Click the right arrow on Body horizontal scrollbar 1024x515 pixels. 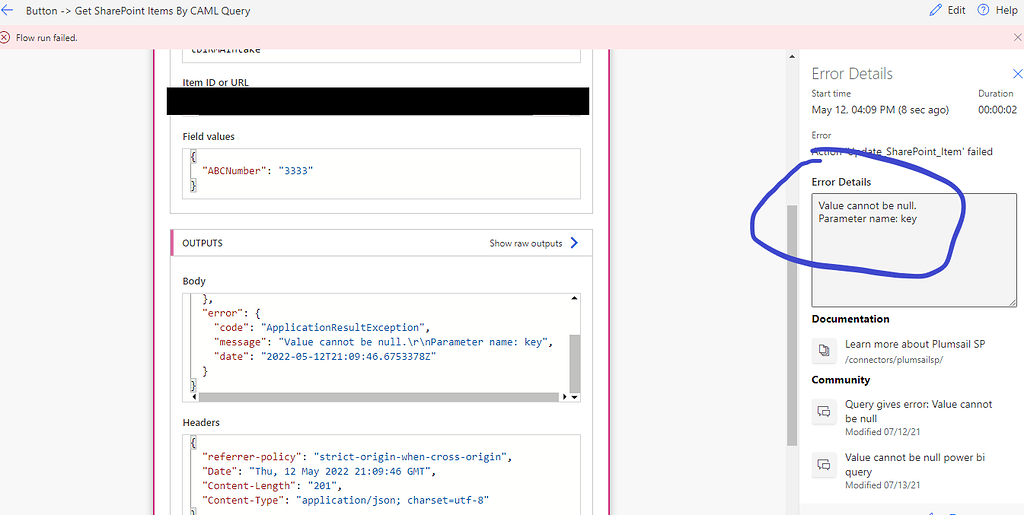[x=563, y=397]
